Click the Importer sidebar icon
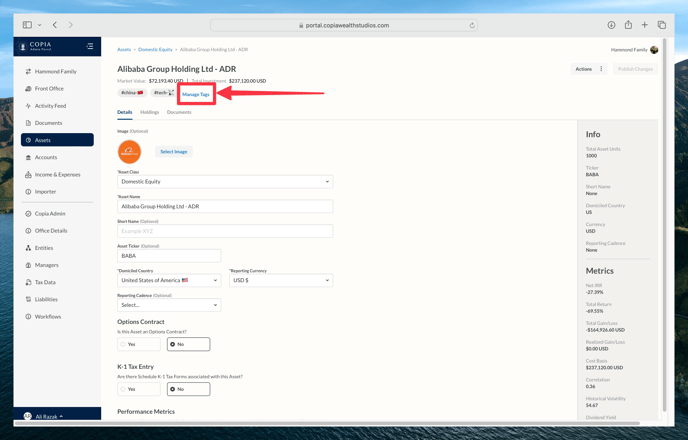 click(28, 192)
